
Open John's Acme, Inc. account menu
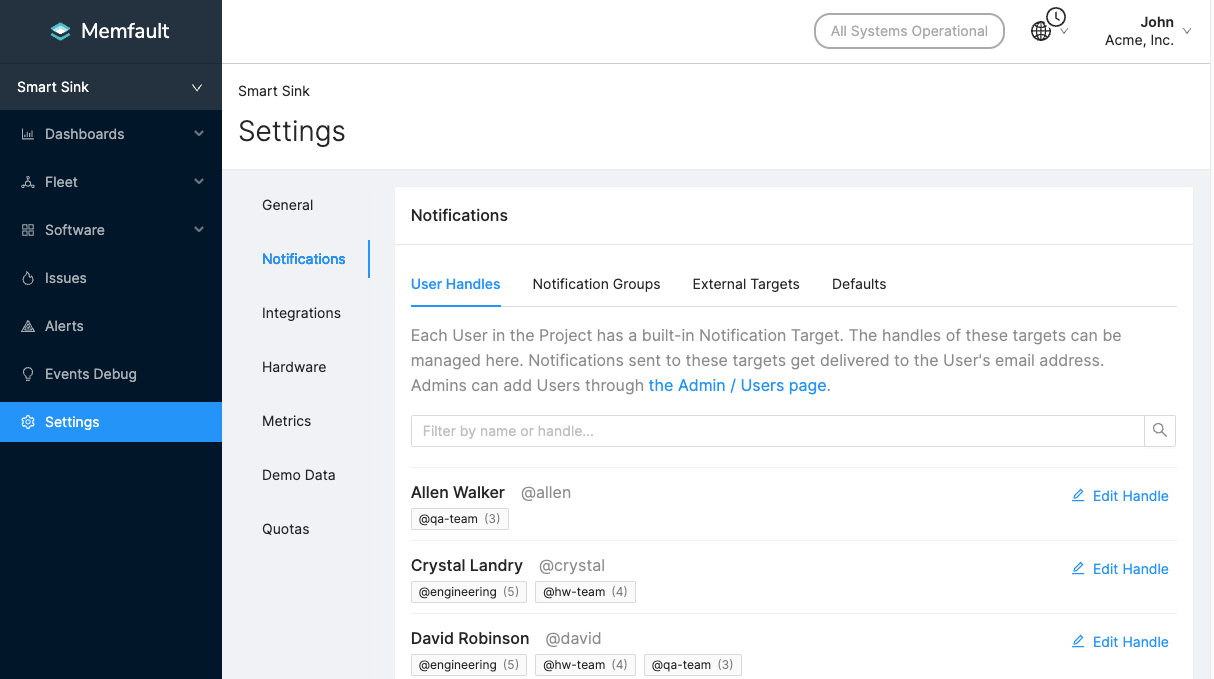click(x=1146, y=31)
